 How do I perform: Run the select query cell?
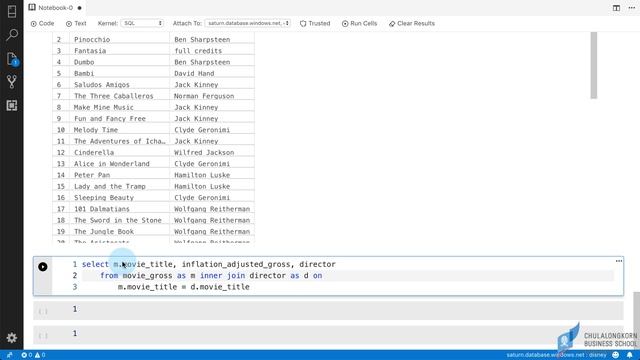pyautogui.click(x=42, y=267)
